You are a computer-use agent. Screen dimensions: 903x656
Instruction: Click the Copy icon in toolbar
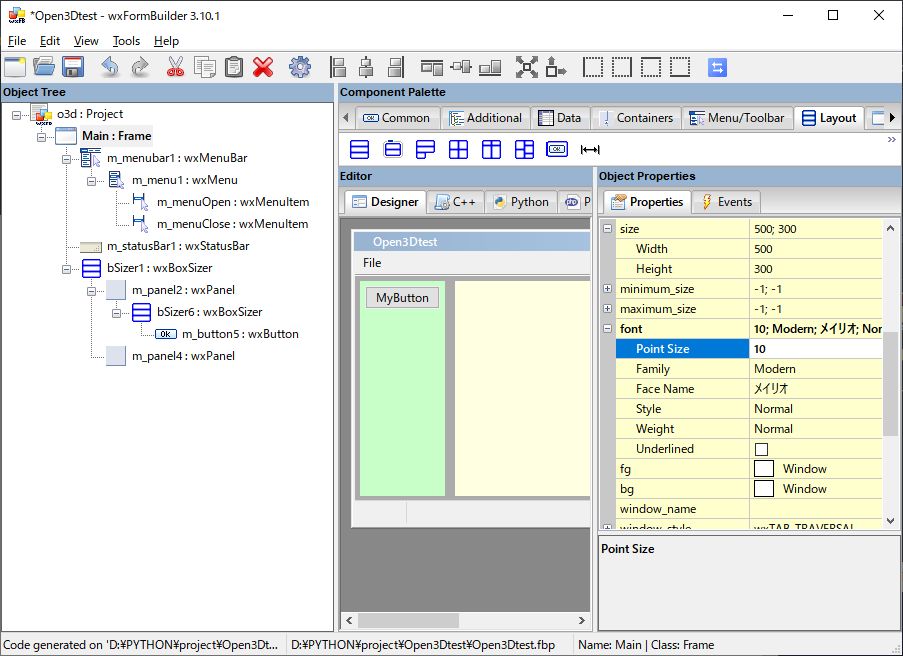pos(204,67)
